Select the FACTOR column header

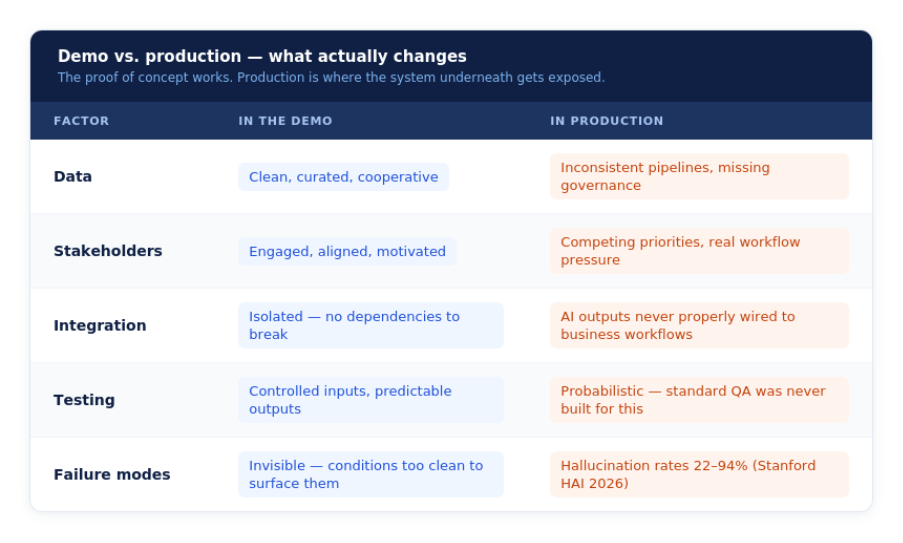[x=81, y=121]
